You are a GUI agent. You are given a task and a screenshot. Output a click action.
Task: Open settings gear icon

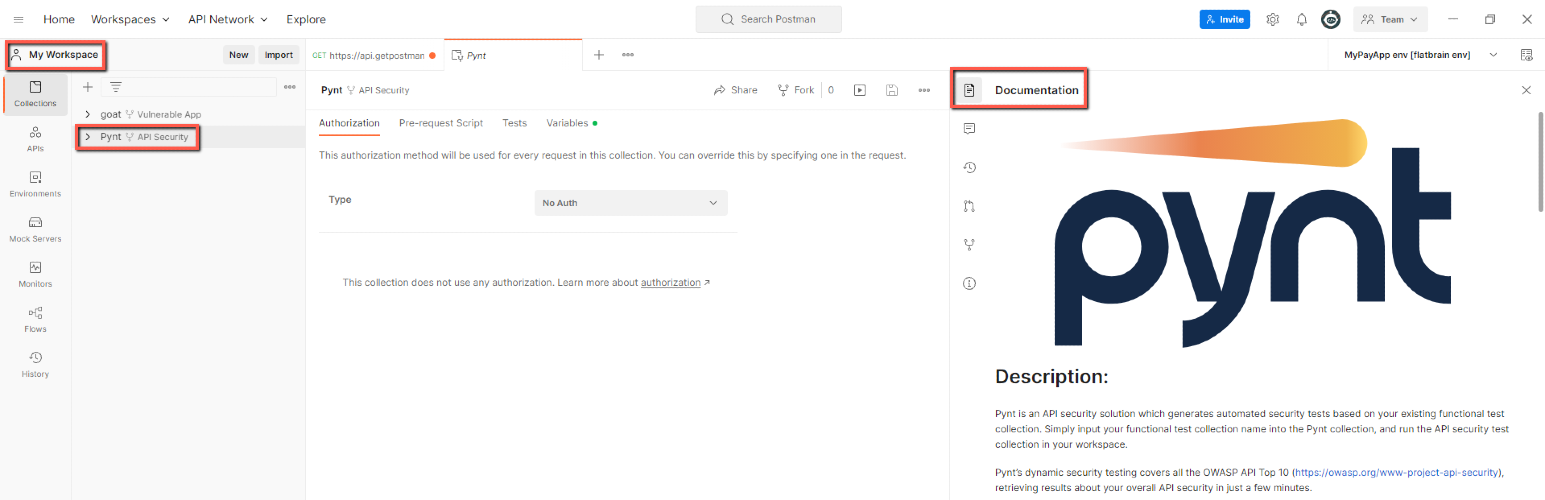coord(1273,19)
